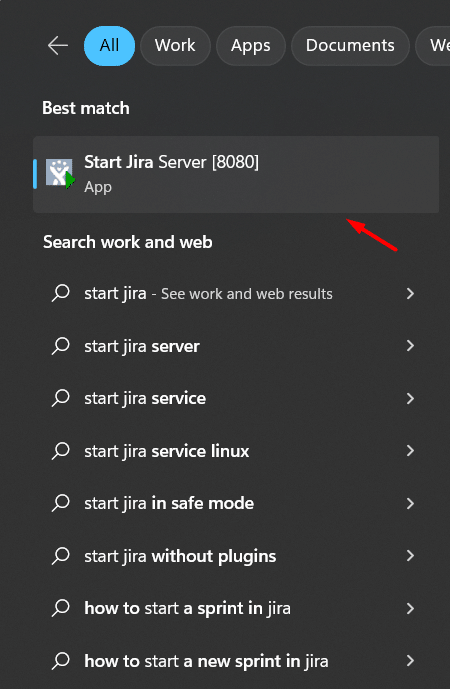The height and width of the screenshot is (689, 450).
Task: Select 'start jira server' suggestion
Action: point(142,346)
